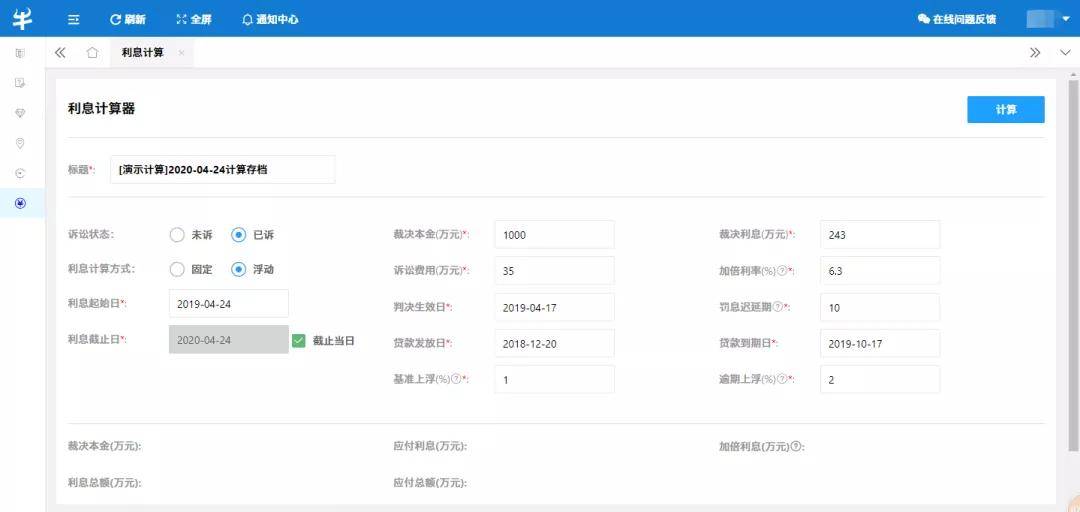Open the location pin sidebar icon

tap(21, 143)
